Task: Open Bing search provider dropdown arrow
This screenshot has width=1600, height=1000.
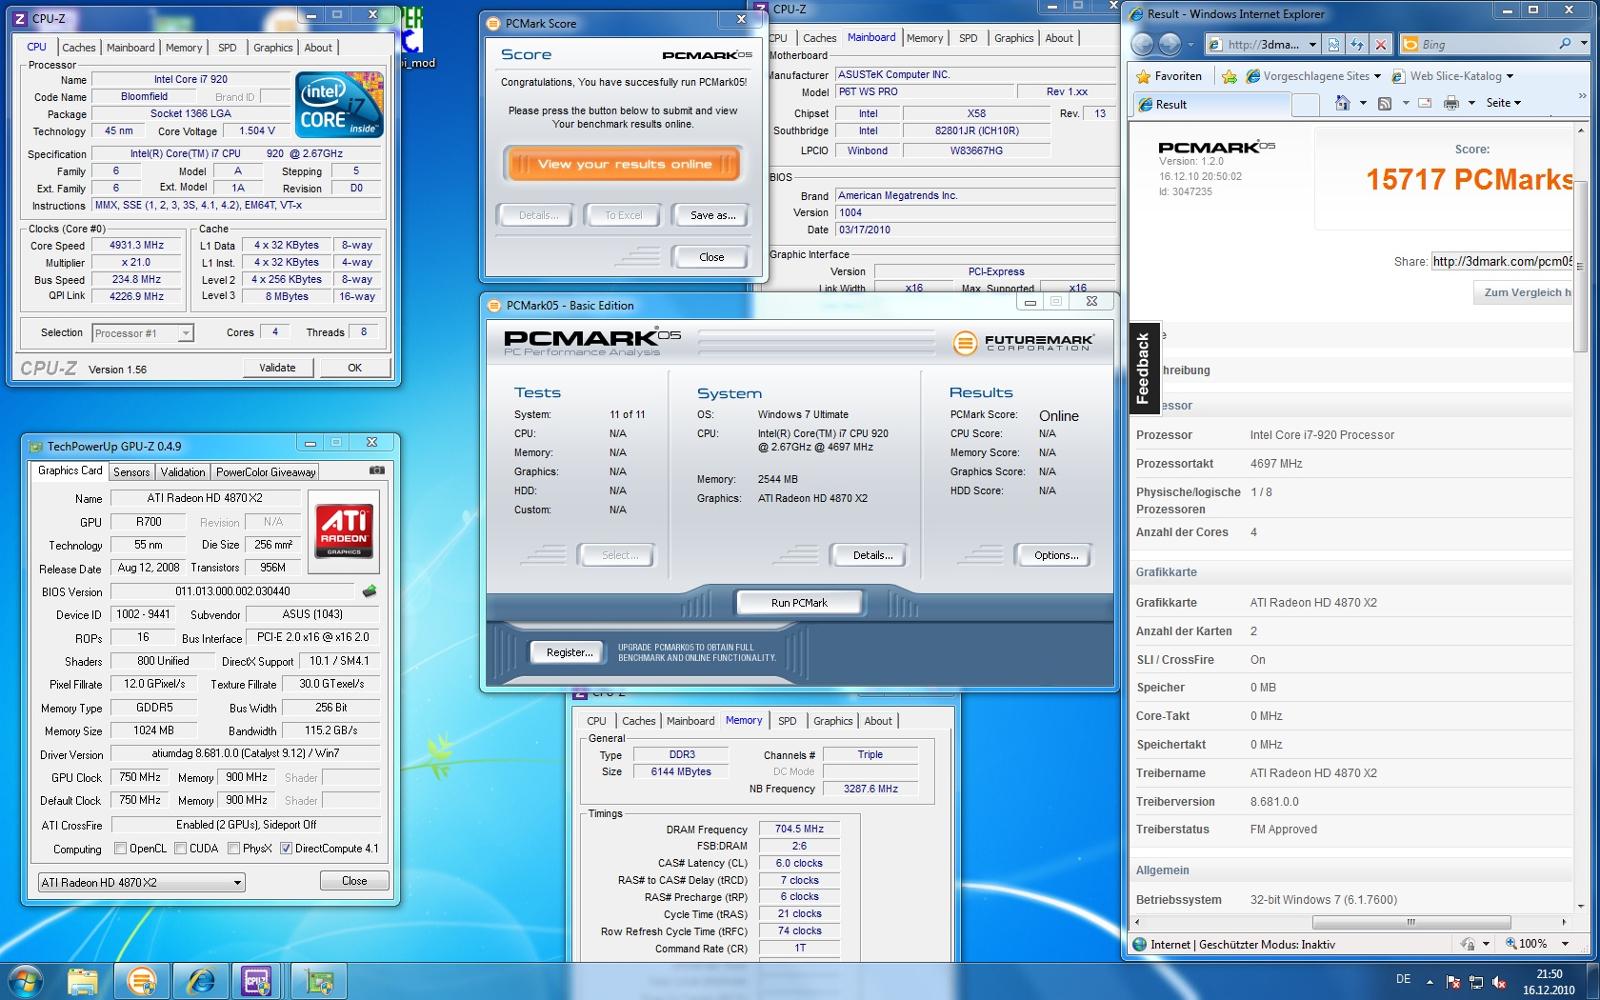Action: 1583,44
